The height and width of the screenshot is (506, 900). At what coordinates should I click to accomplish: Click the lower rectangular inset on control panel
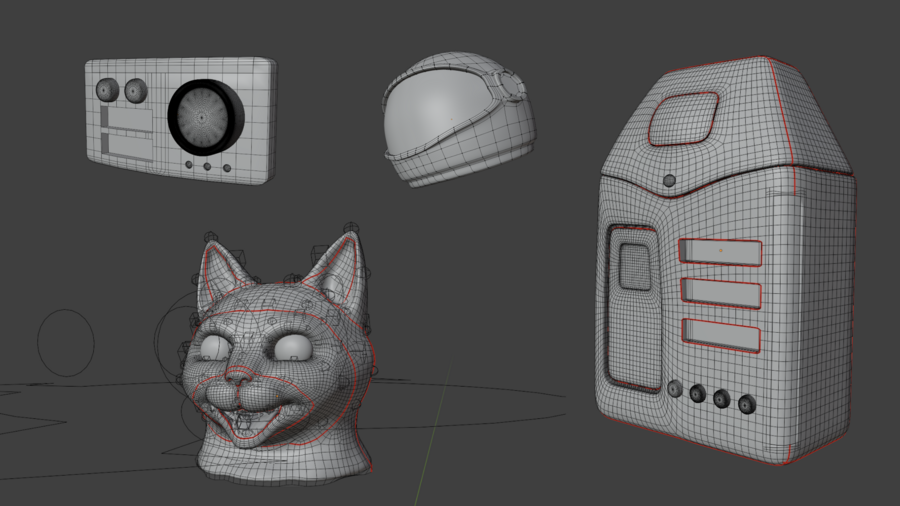[x=127, y=145]
